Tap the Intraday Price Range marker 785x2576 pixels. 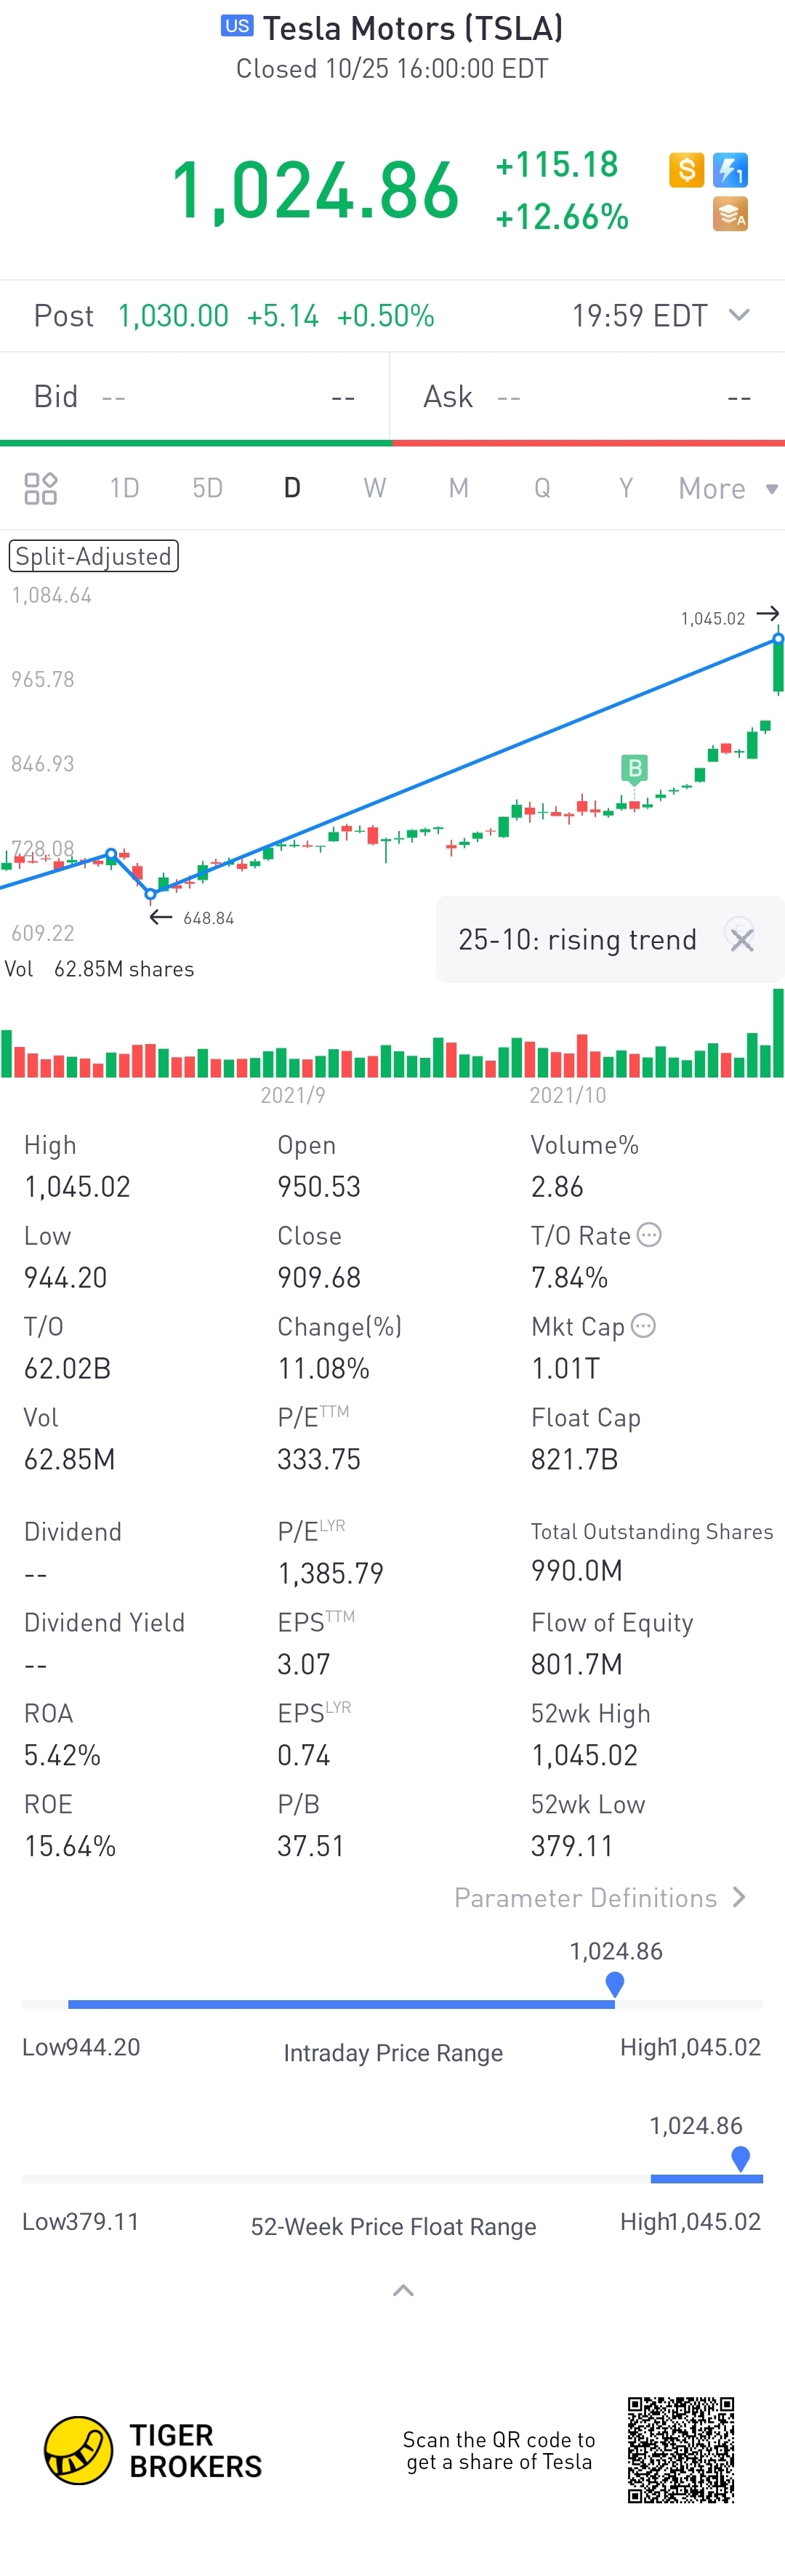click(615, 1984)
